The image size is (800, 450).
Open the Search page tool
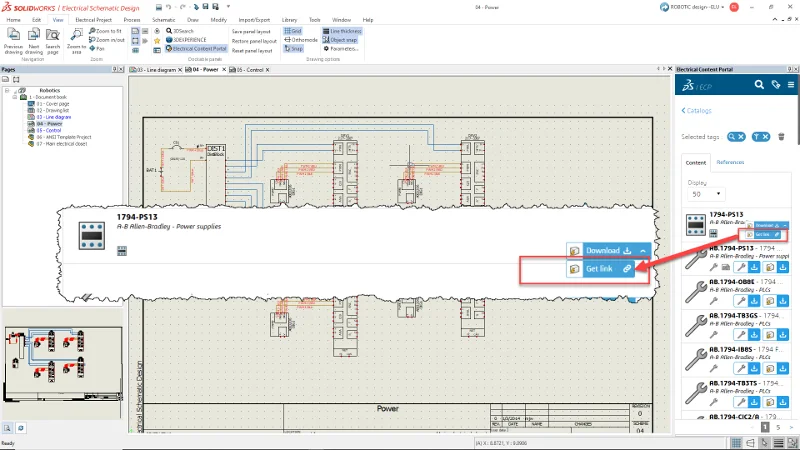point(52,36)
